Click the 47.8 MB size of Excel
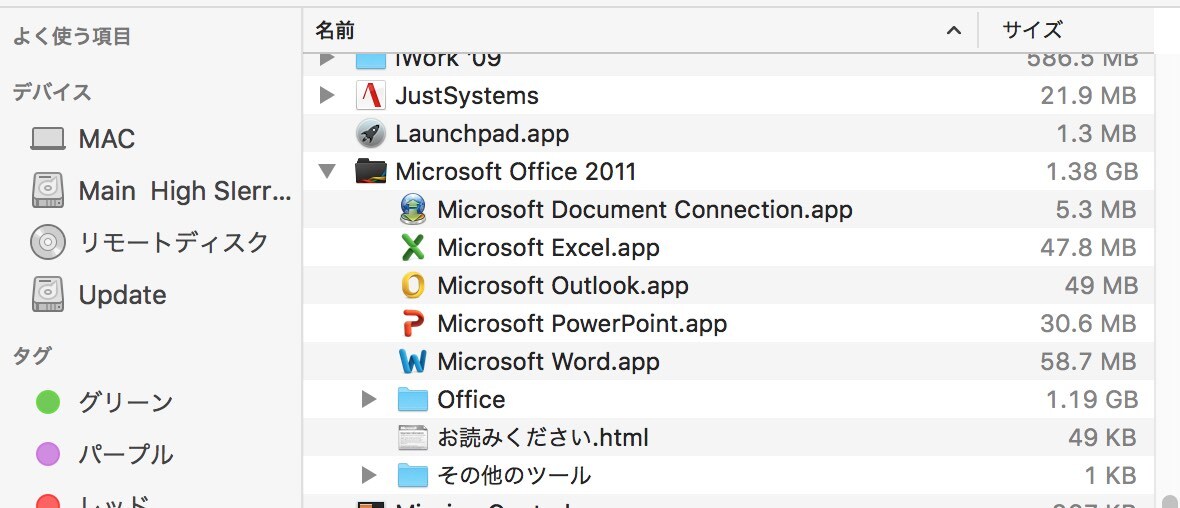 [x=1086, y=248]
